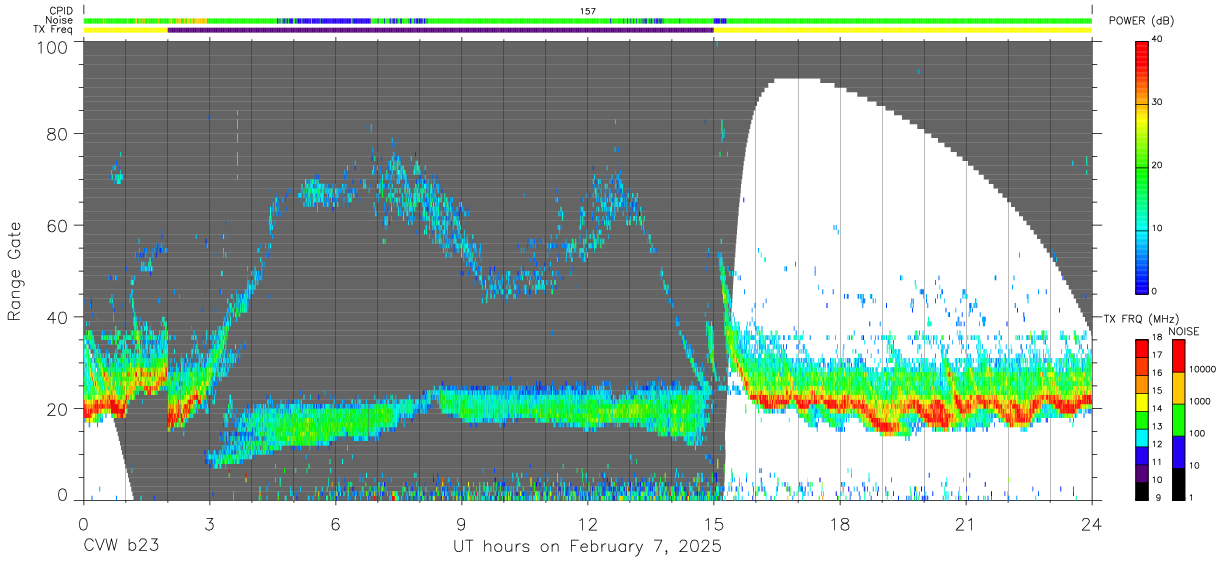Click the black 1 swatch in NOISE legend
The width and height of the screenshot is (1228, 567).
coord(1178,483)
